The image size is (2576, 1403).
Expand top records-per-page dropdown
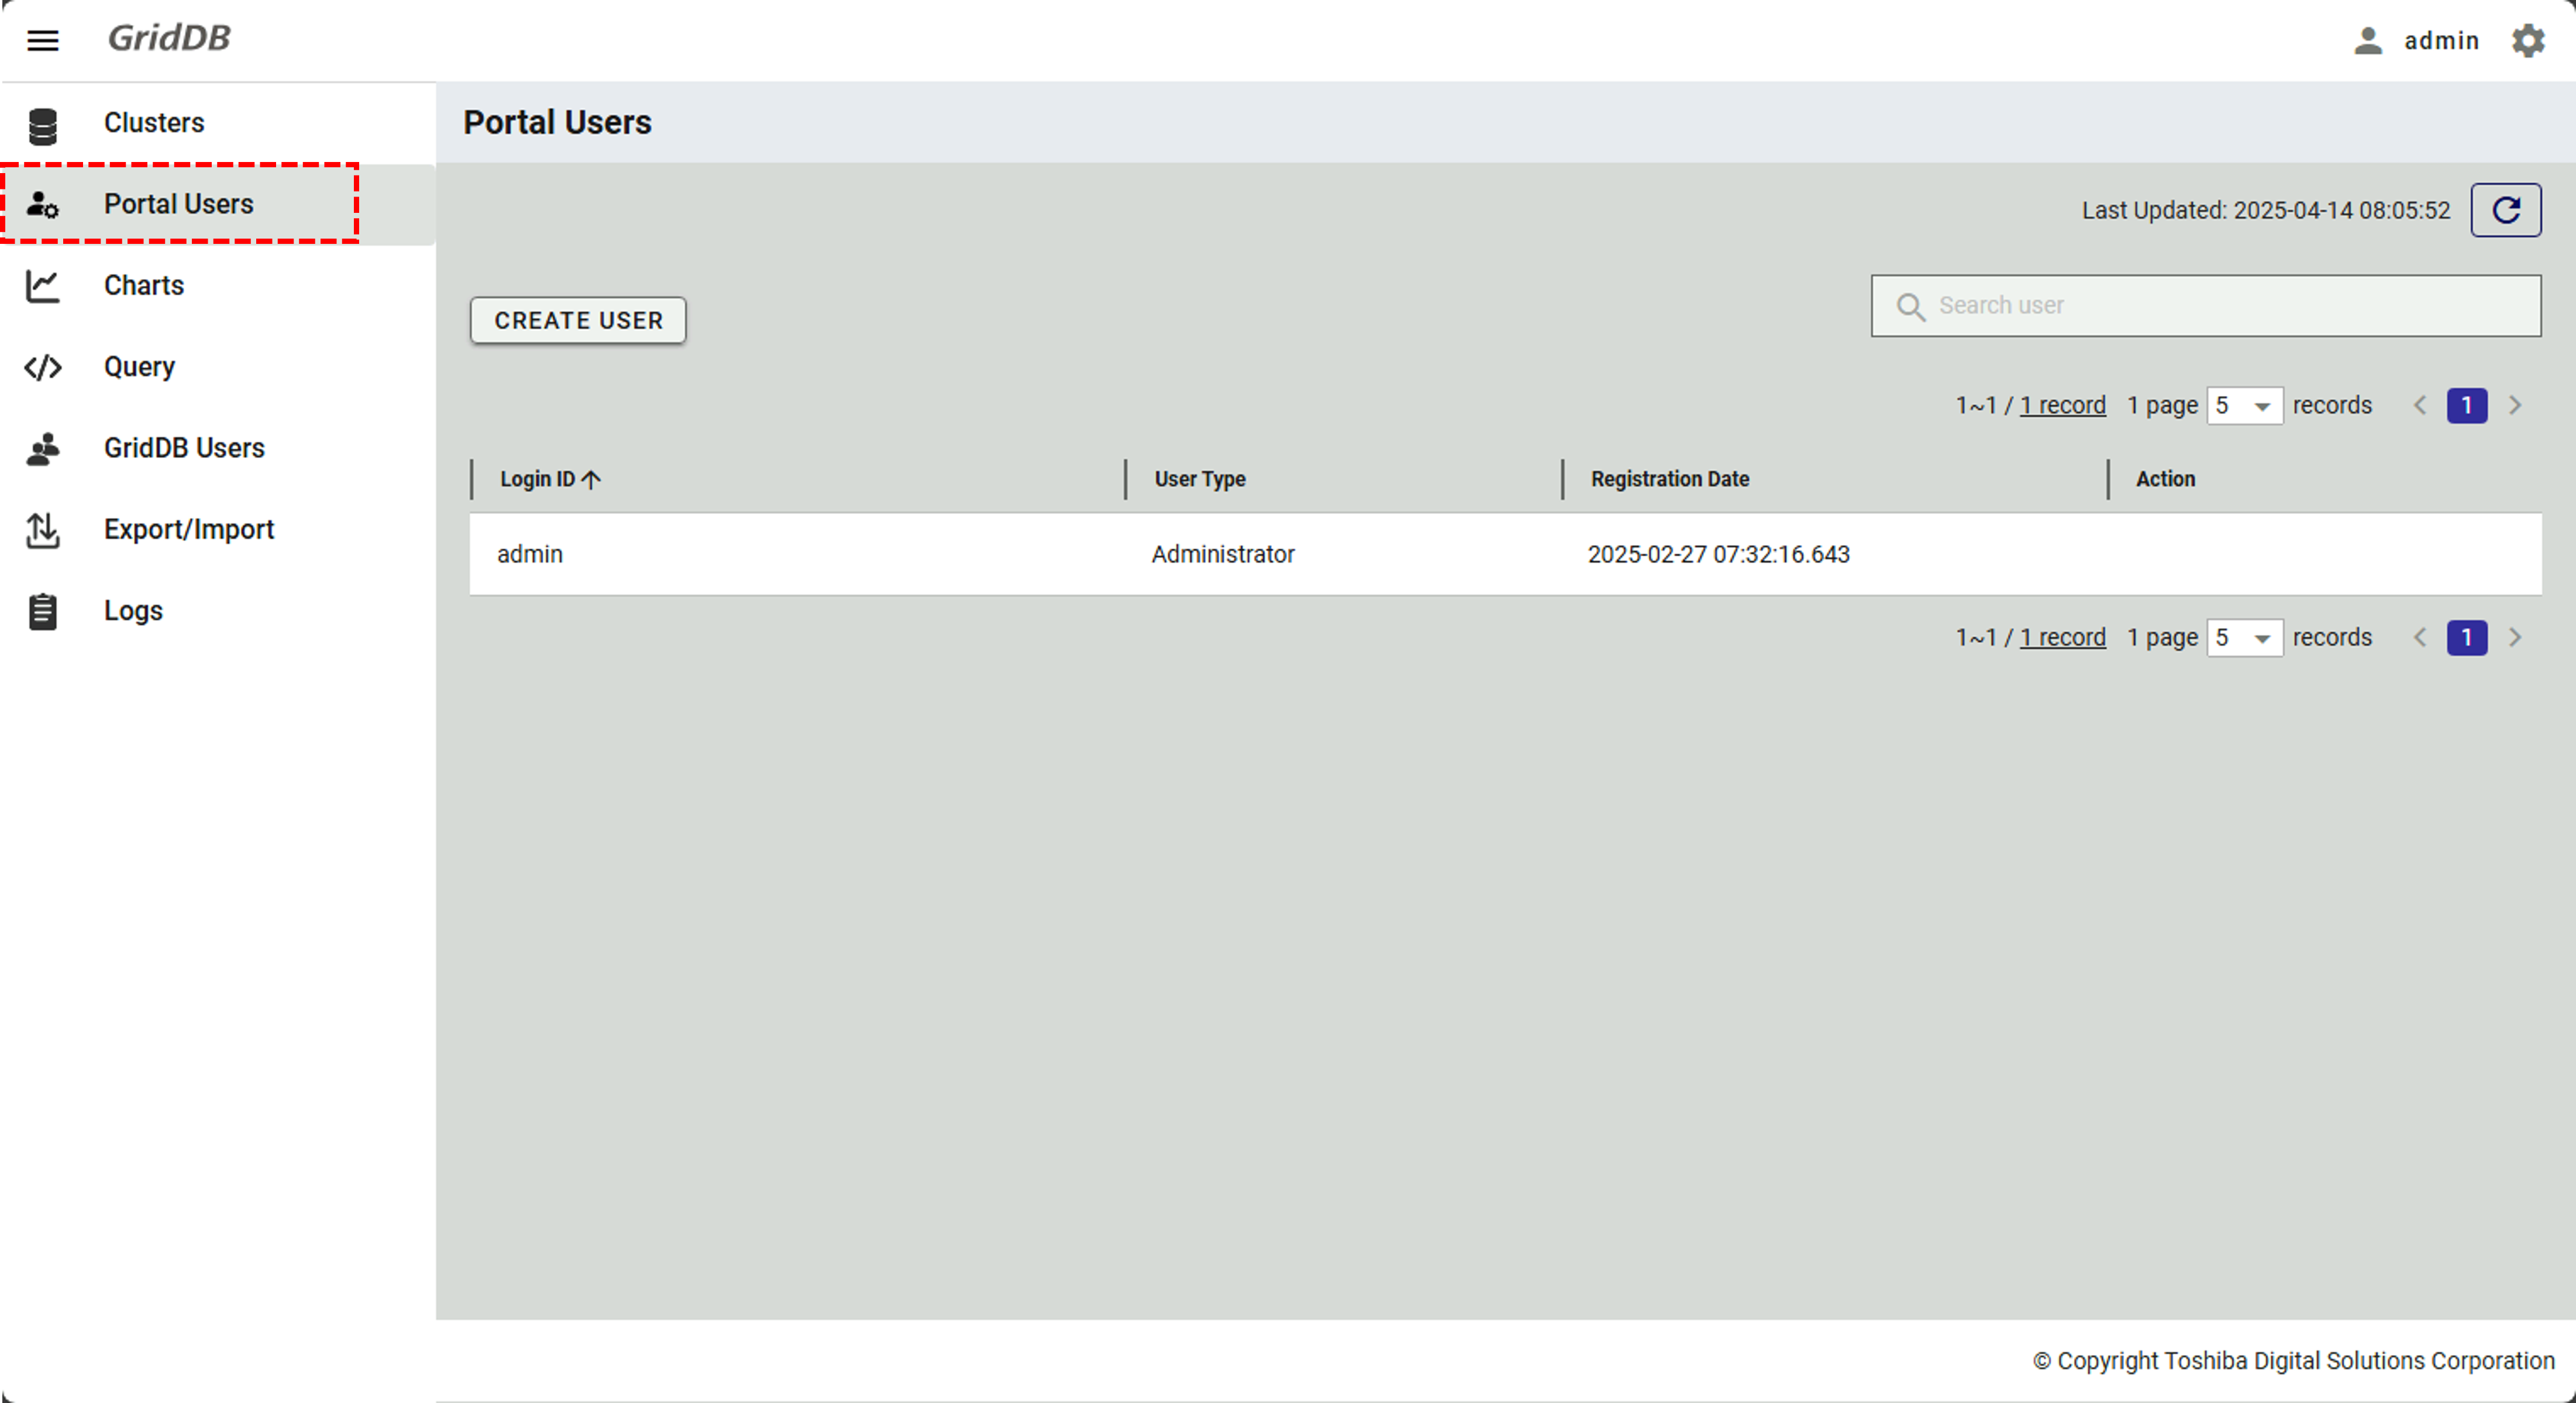pos(2244,406)
